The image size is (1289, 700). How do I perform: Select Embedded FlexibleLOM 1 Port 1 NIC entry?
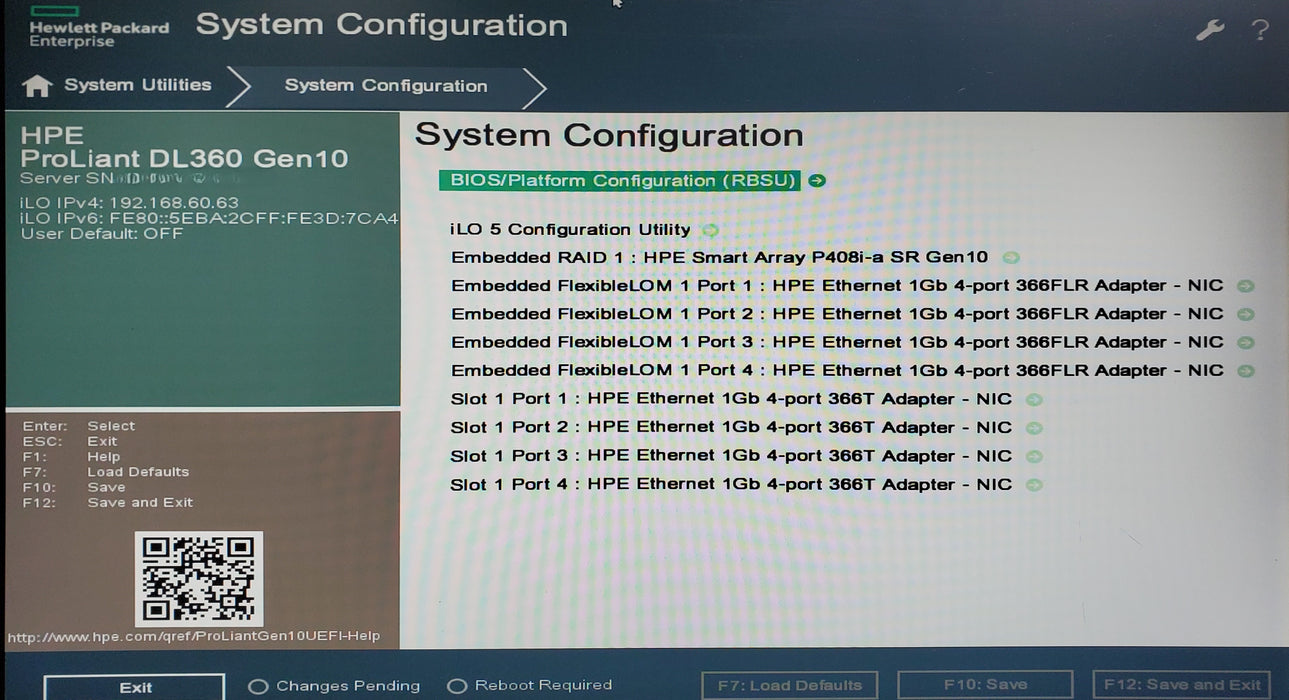(838, 286)
